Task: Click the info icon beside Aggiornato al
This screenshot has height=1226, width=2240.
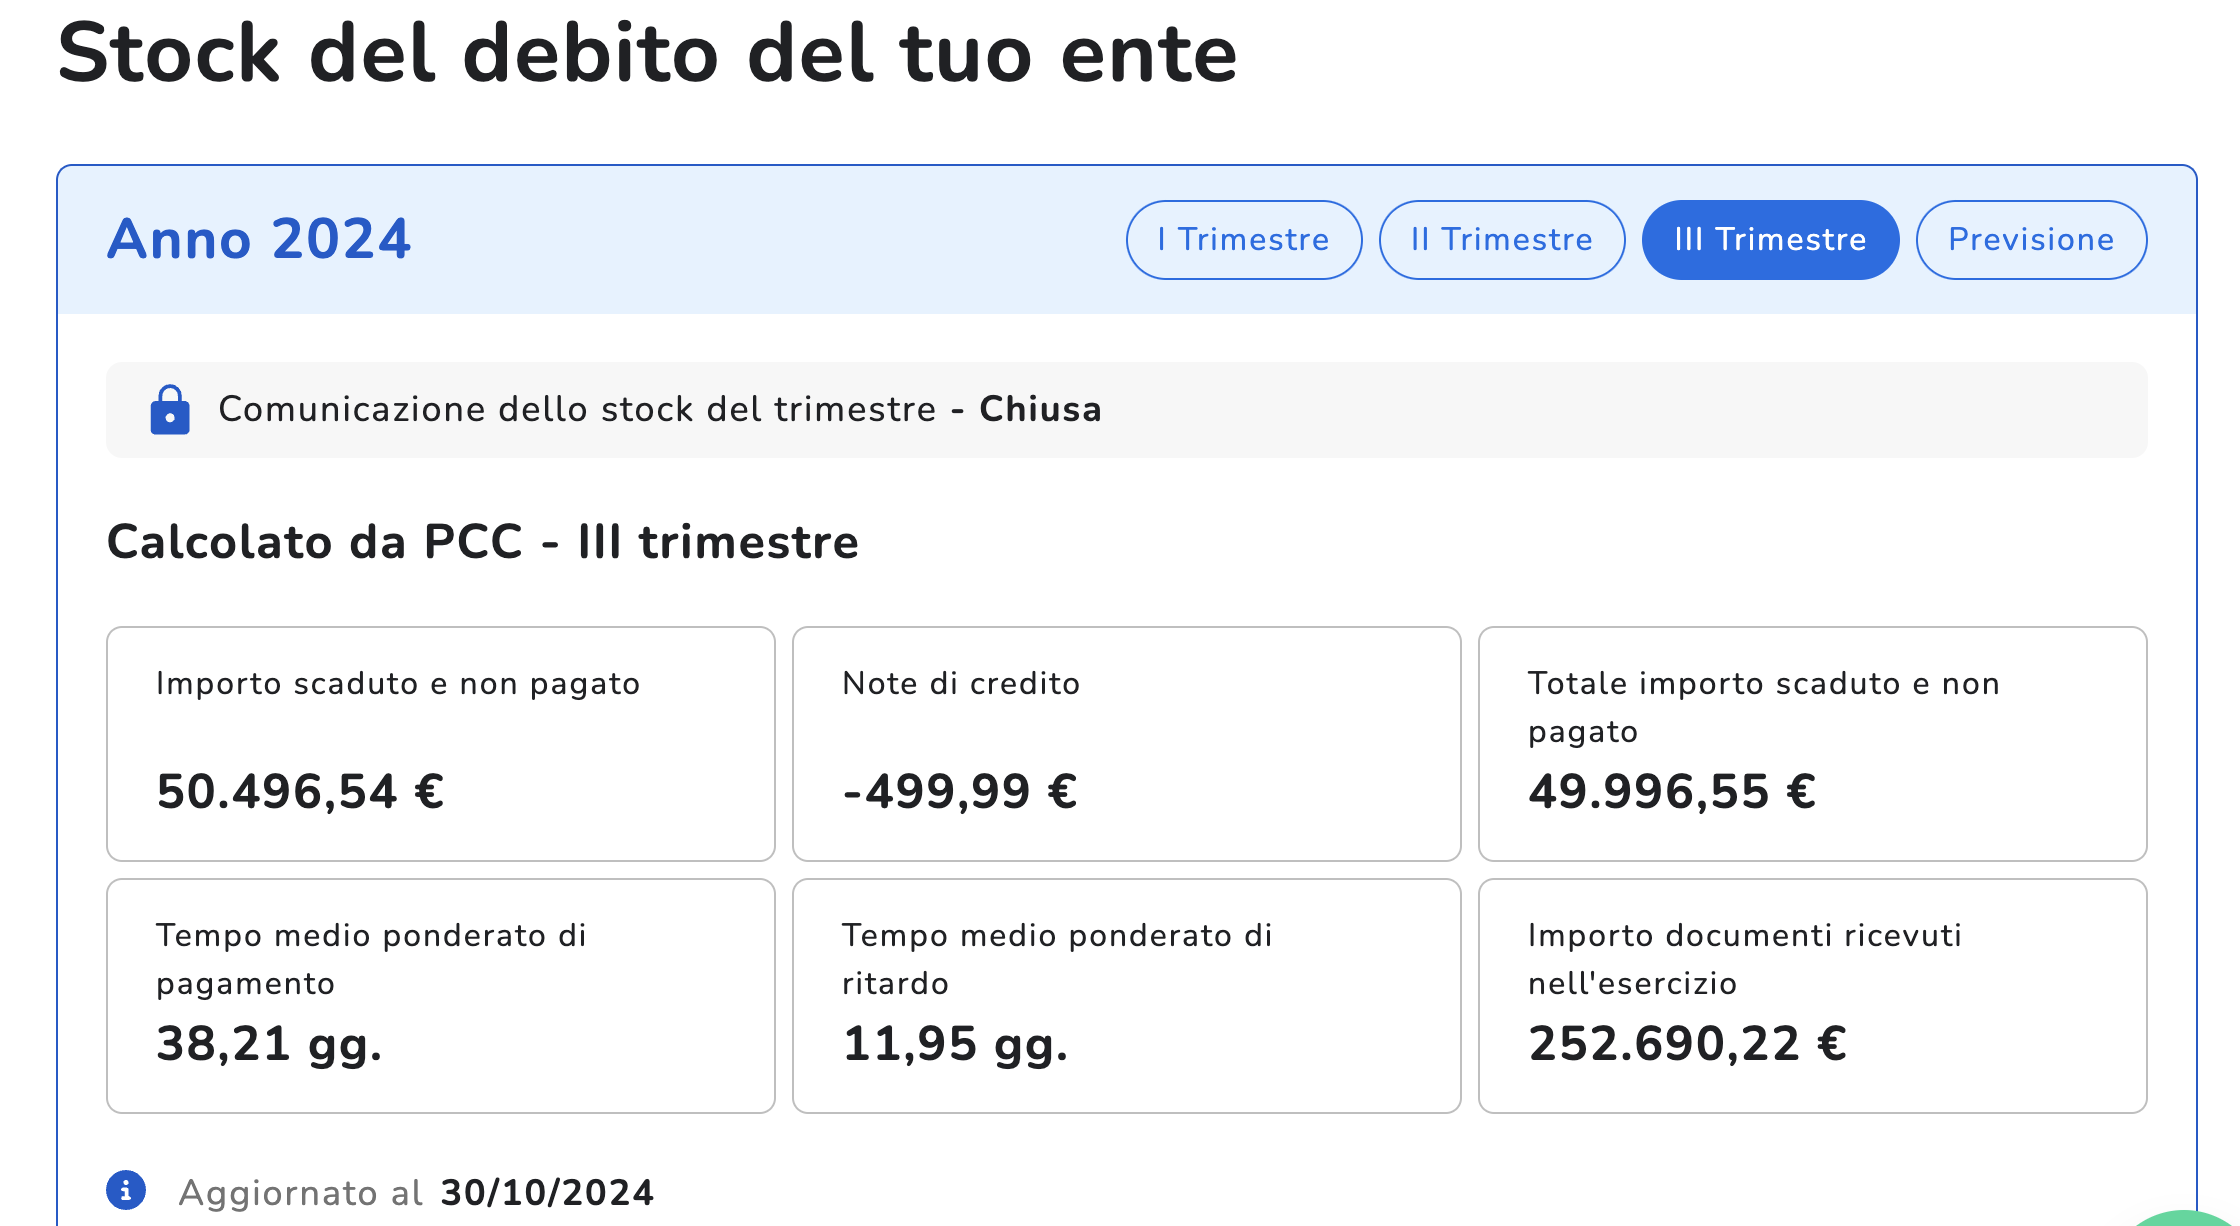Action: pos(126,1190)
